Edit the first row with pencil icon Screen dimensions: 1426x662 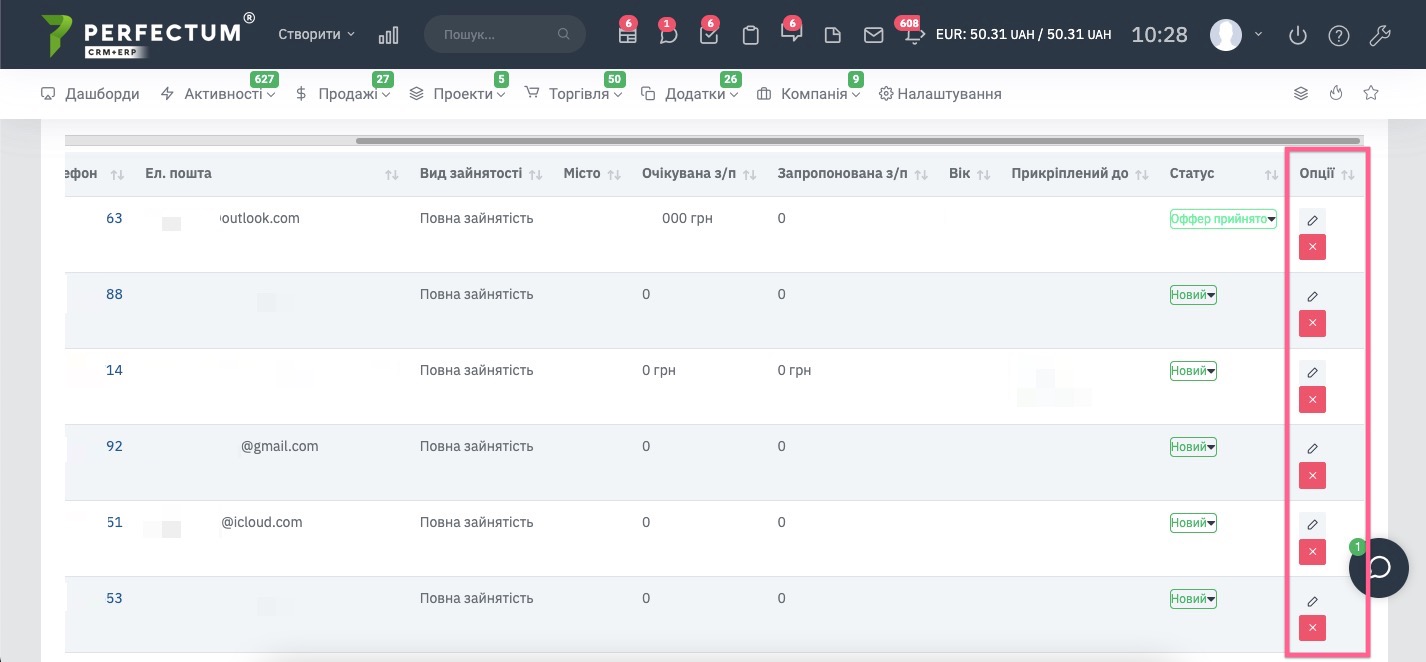pos(1312,221)
